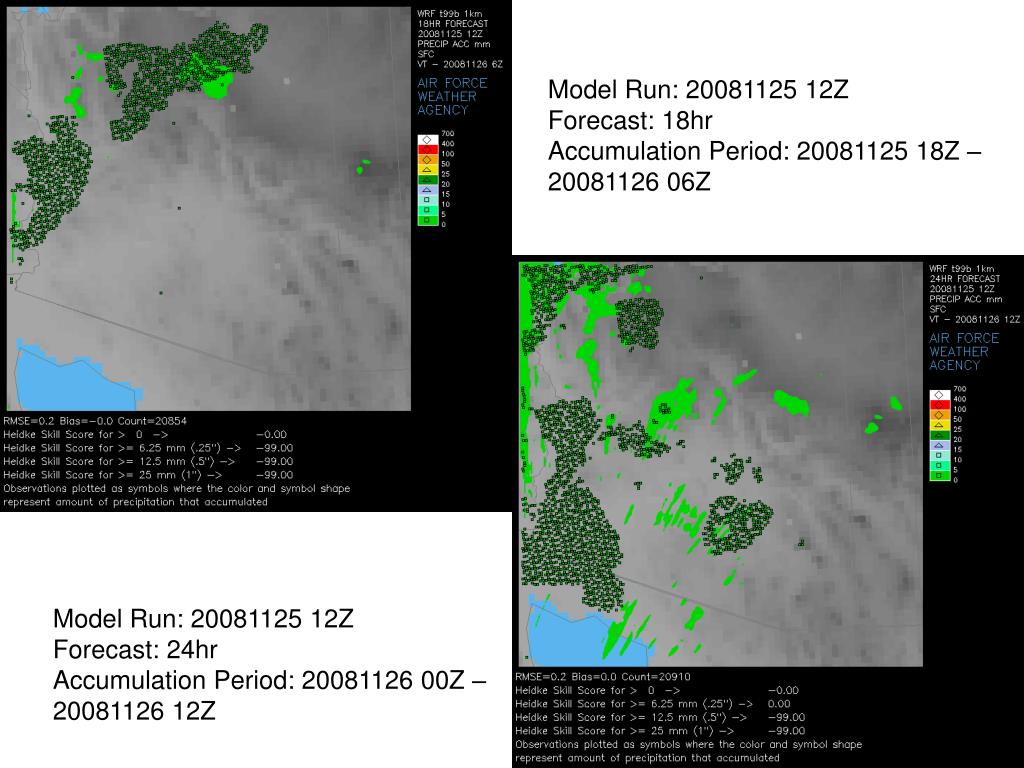Click the bottom green square swatch in 18HR legend

coord(427,221)
